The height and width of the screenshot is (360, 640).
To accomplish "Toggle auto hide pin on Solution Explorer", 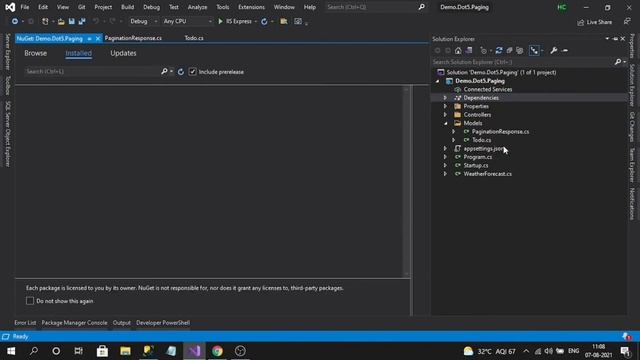I will (615, 39).
